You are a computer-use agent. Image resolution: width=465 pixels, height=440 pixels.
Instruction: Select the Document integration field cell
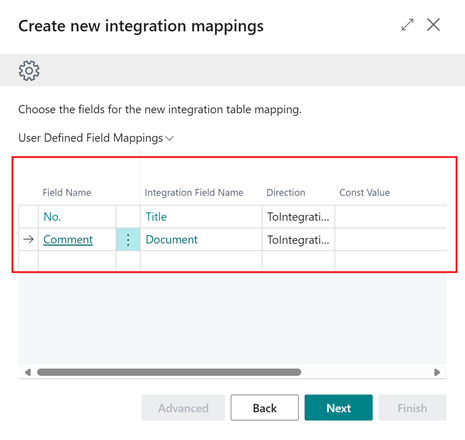(201, 239)
